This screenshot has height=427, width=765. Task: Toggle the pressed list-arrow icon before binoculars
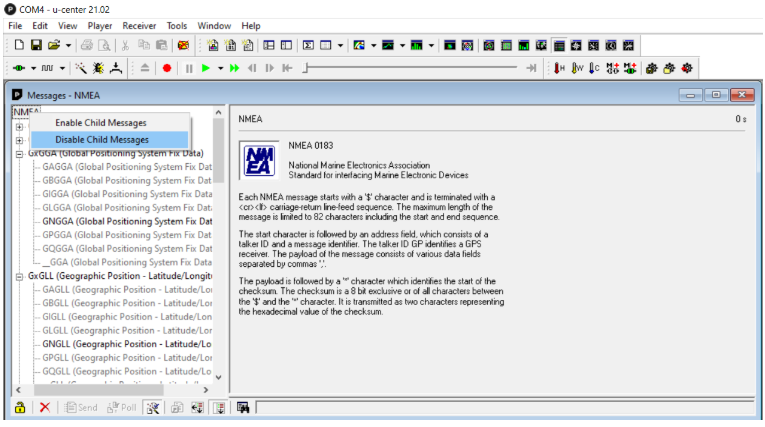tap(219, 407)
